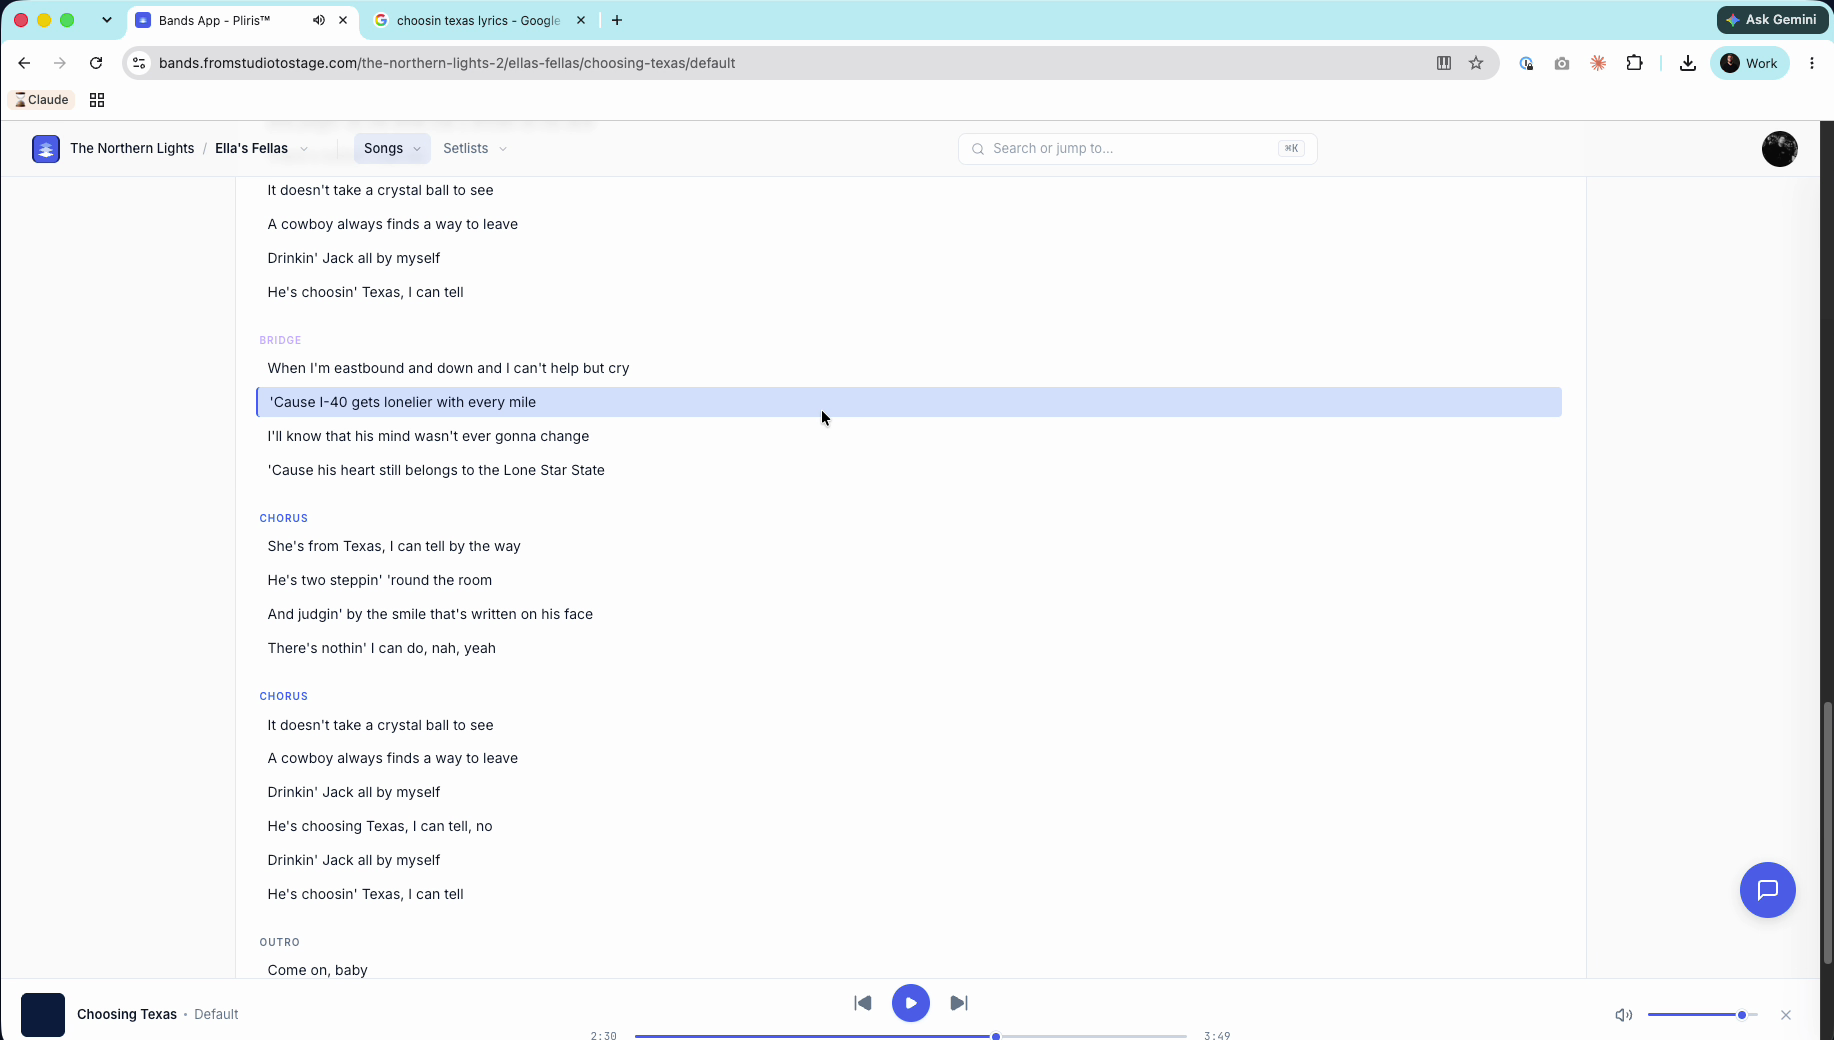Bookmark this page with the star icon

click(1476, 63)
